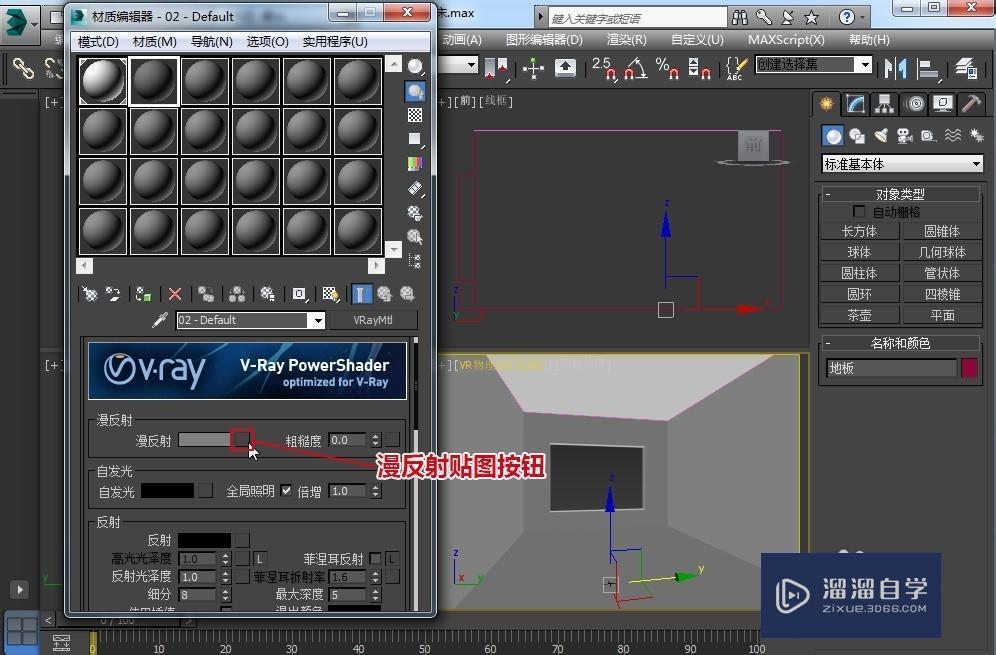Image resolution: width=996 pixels, height=655 pixels.
Task: Click the 自发光 black color swatch
Action: point(166,491)
